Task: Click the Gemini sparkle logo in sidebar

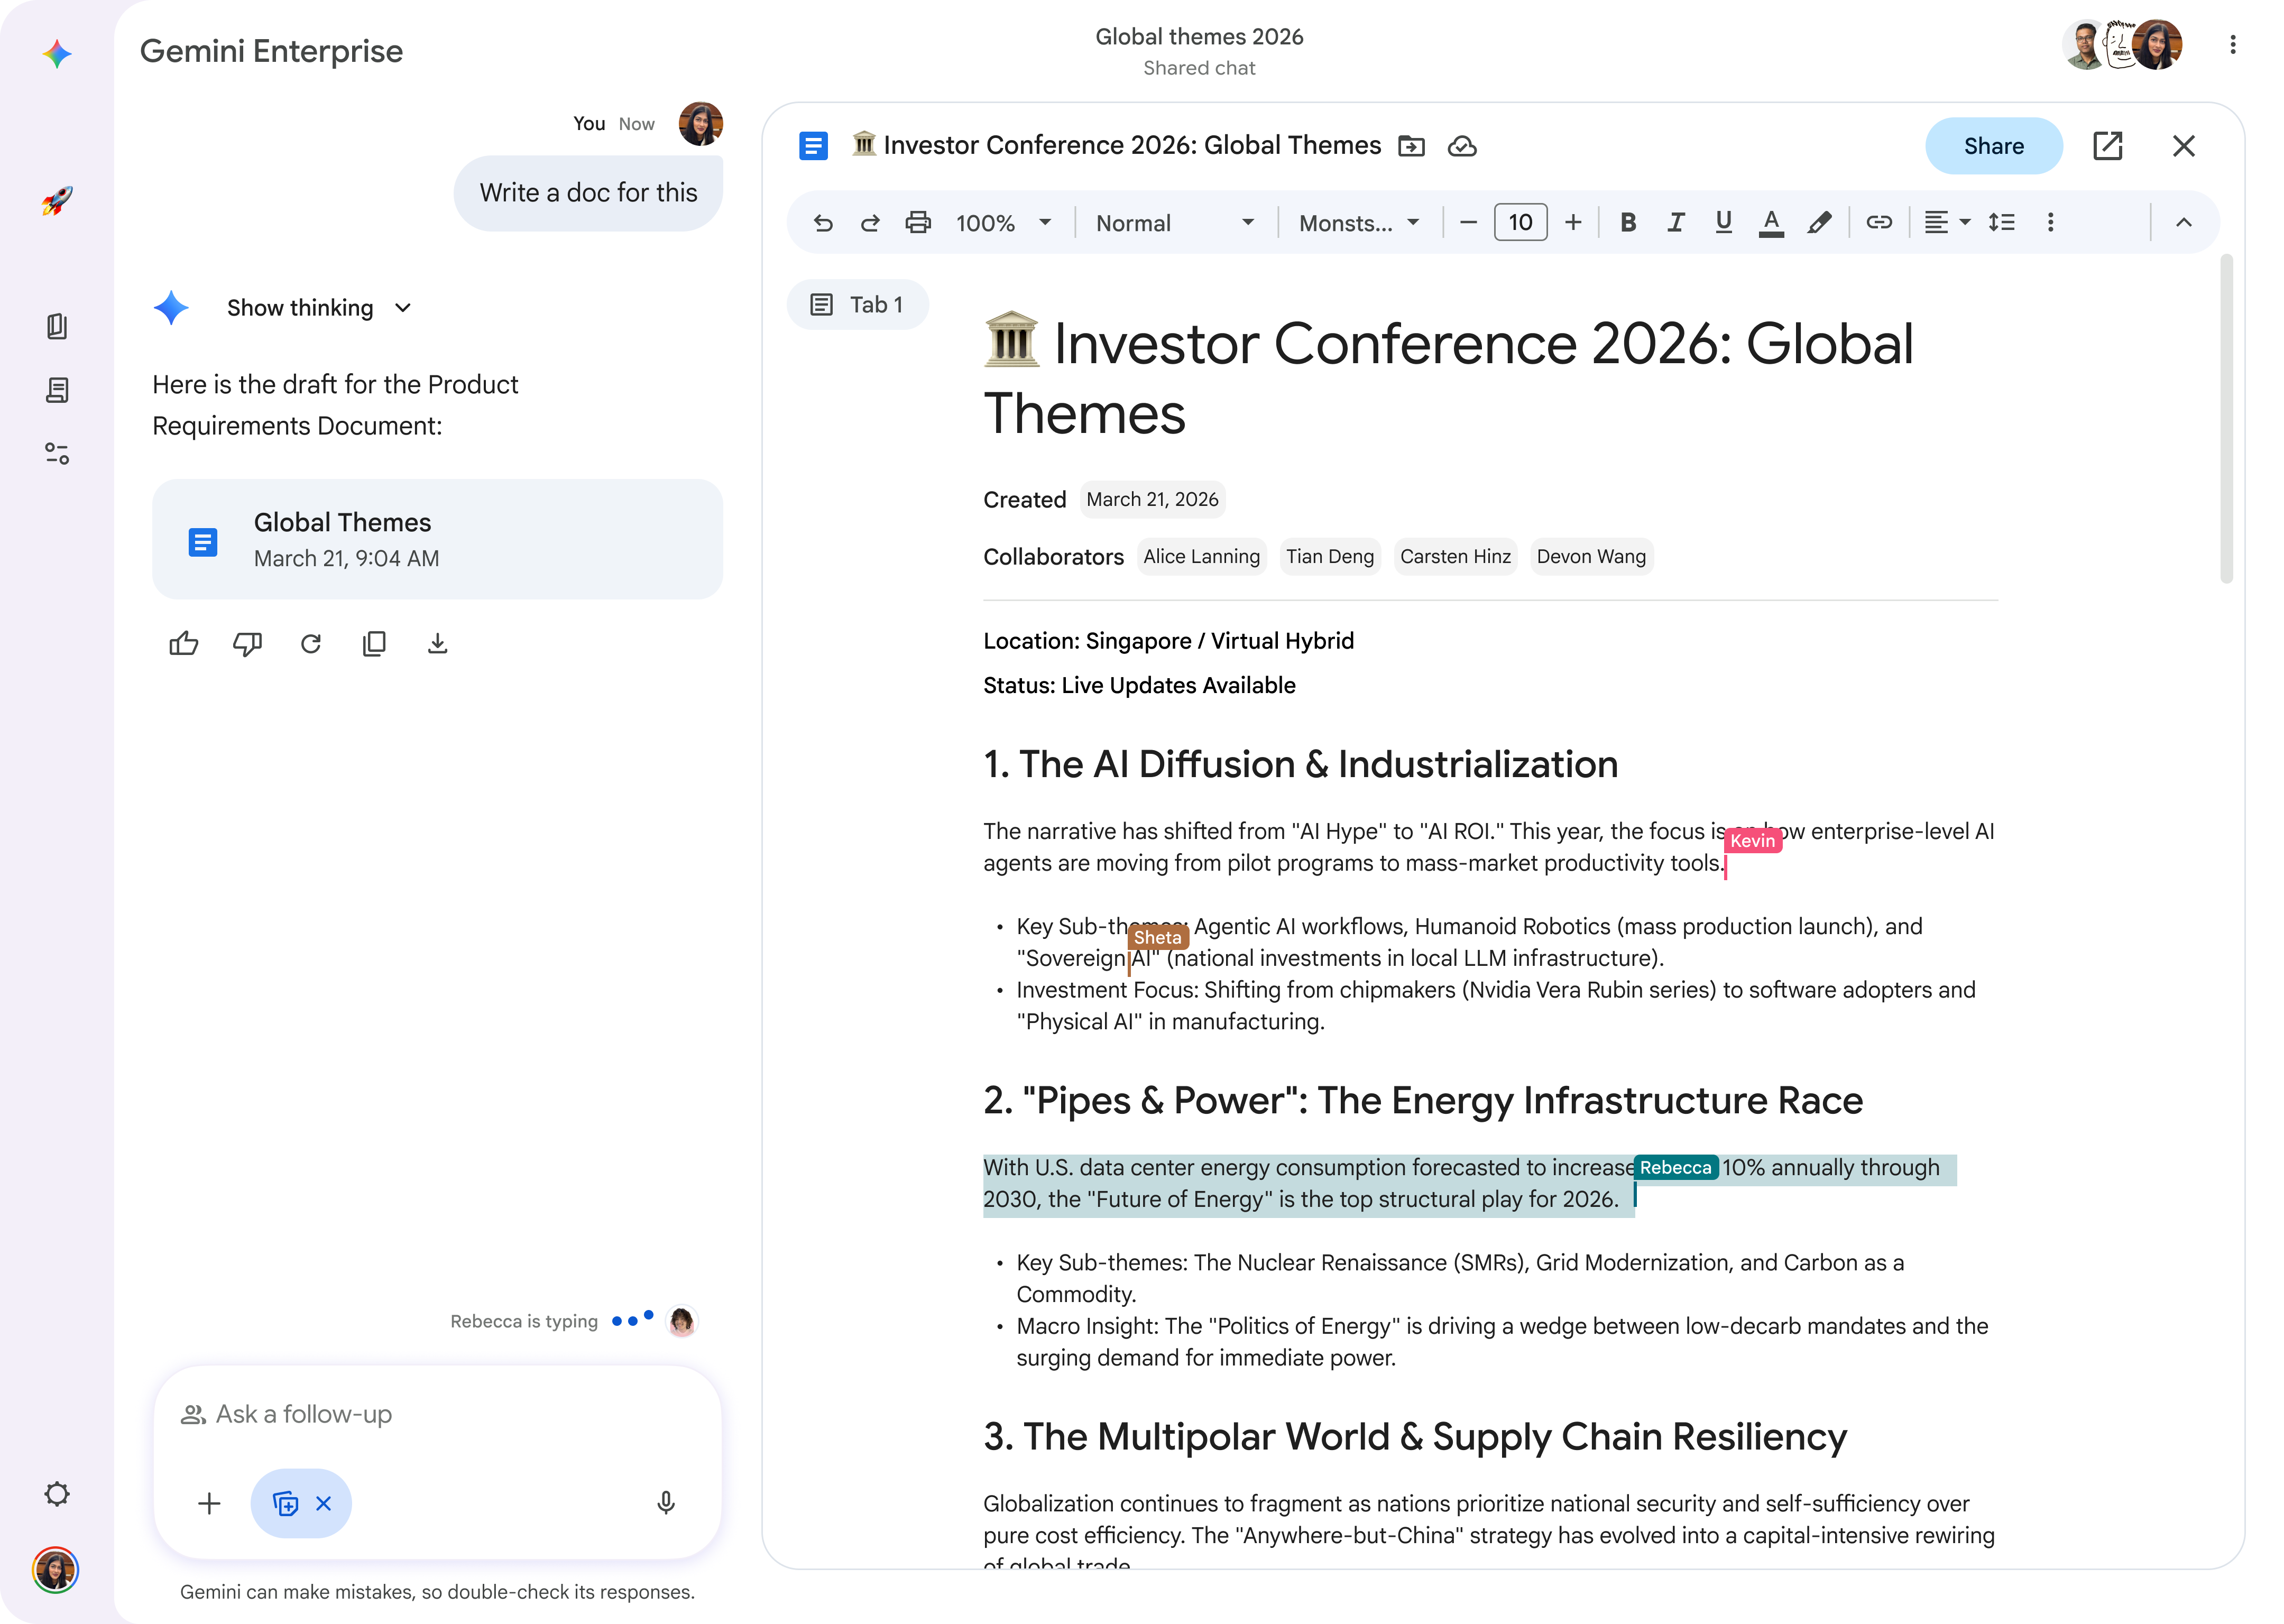Action: click(x=57, y=53)
